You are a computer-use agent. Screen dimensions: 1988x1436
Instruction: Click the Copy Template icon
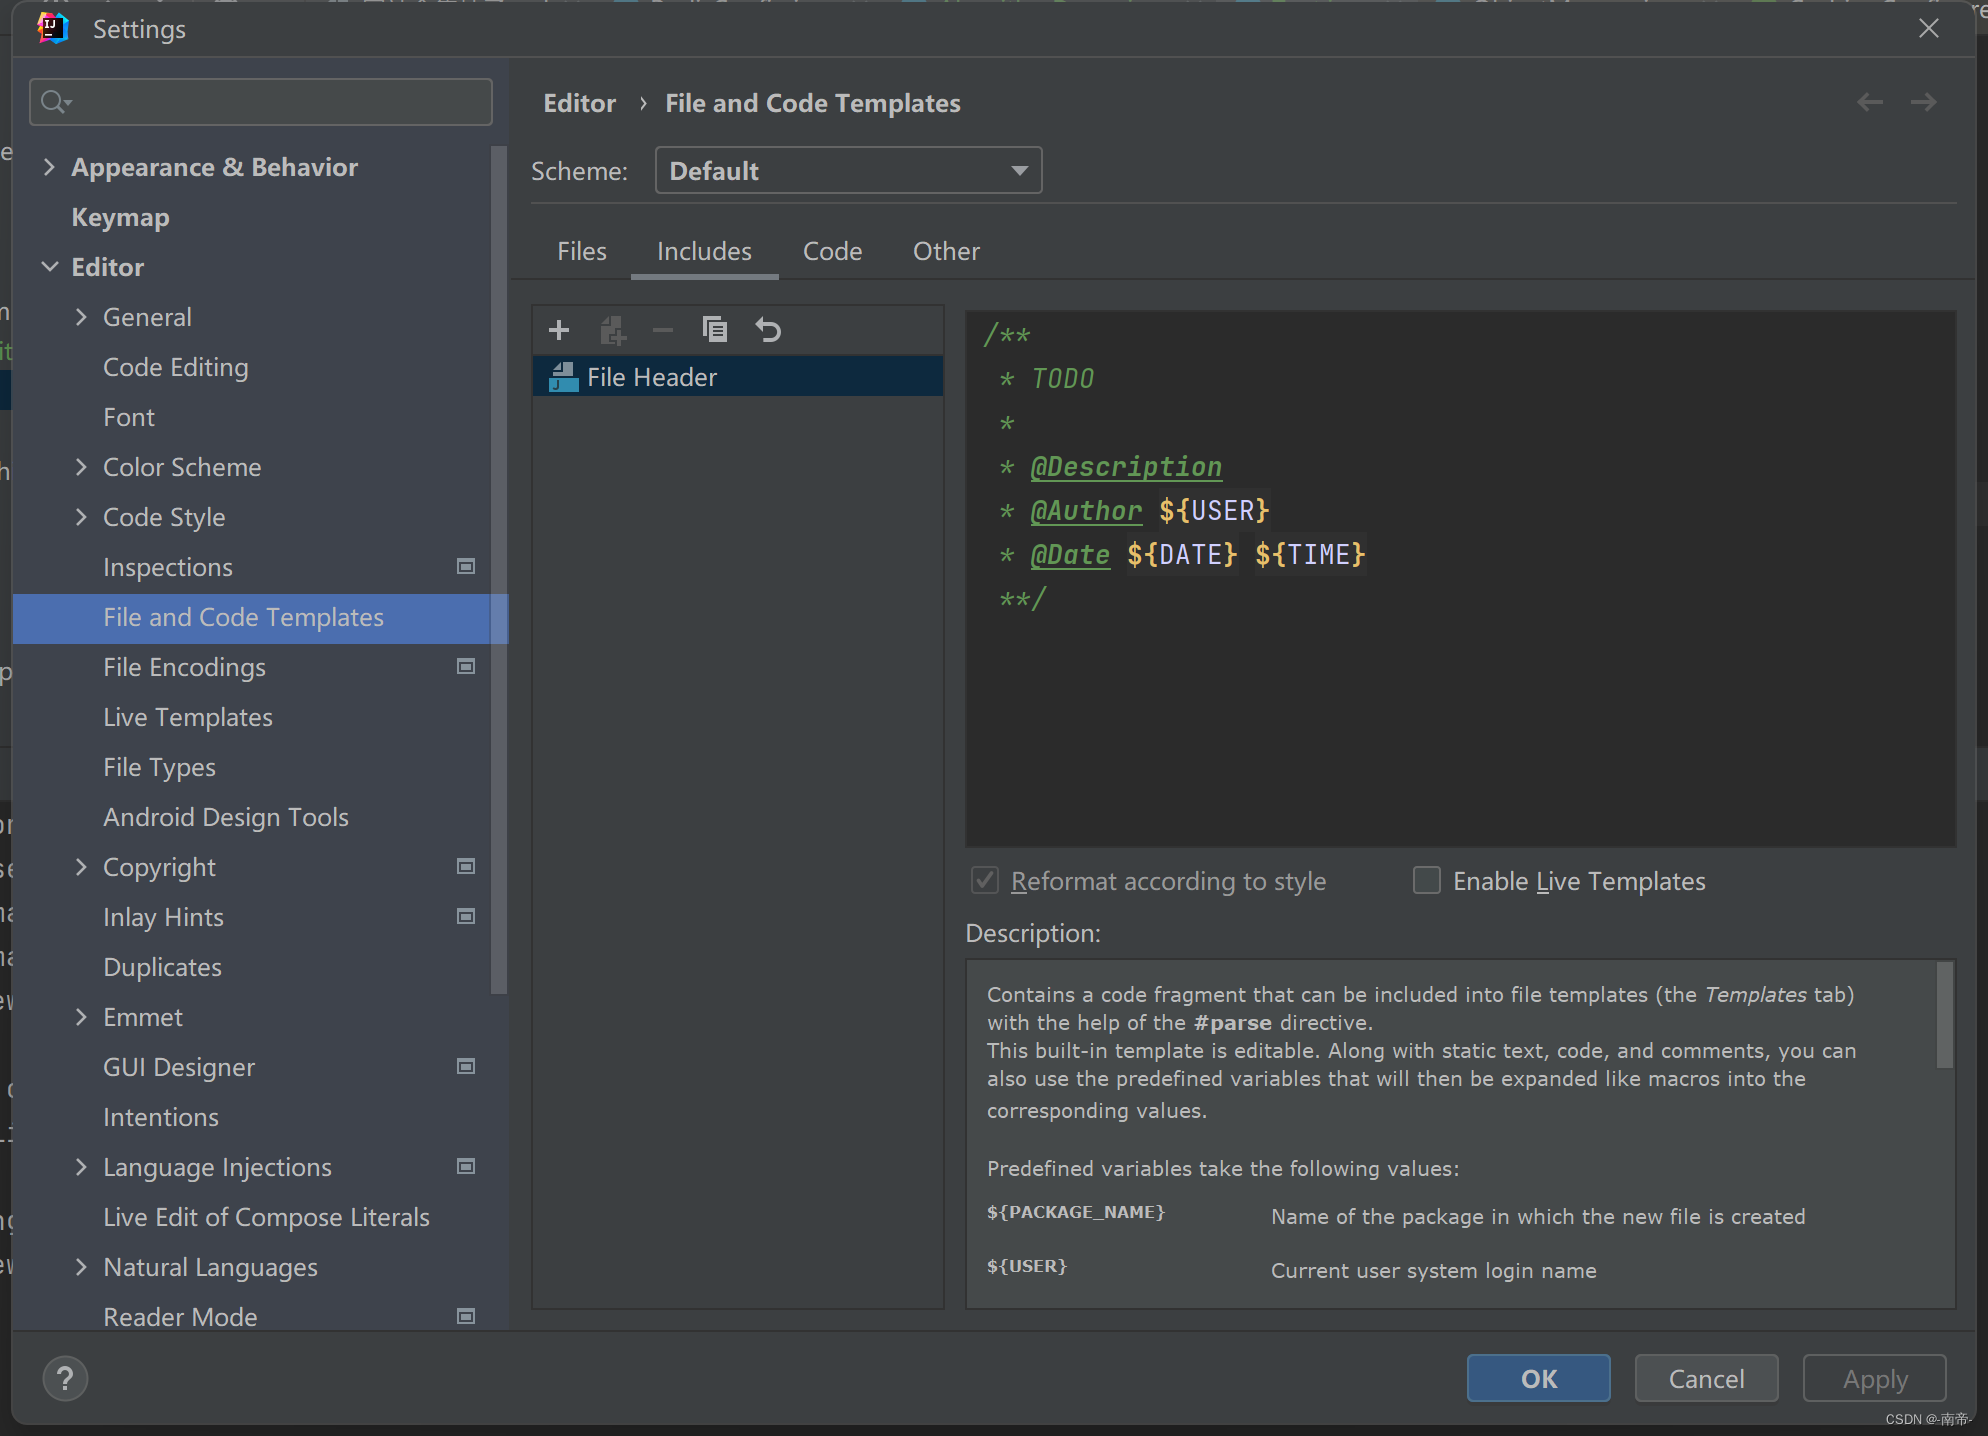click(715, 329)
